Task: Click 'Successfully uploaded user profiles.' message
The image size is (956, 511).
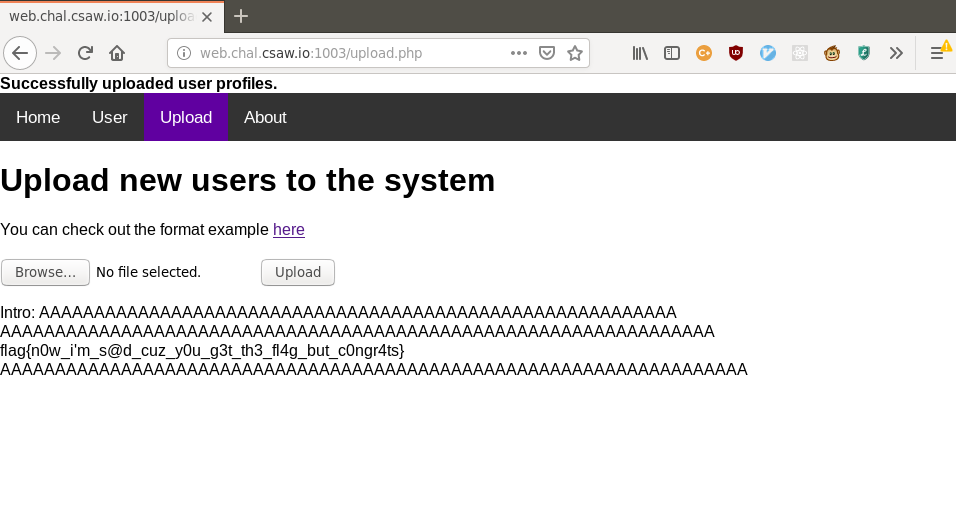Action: click(x=138, y=84)
